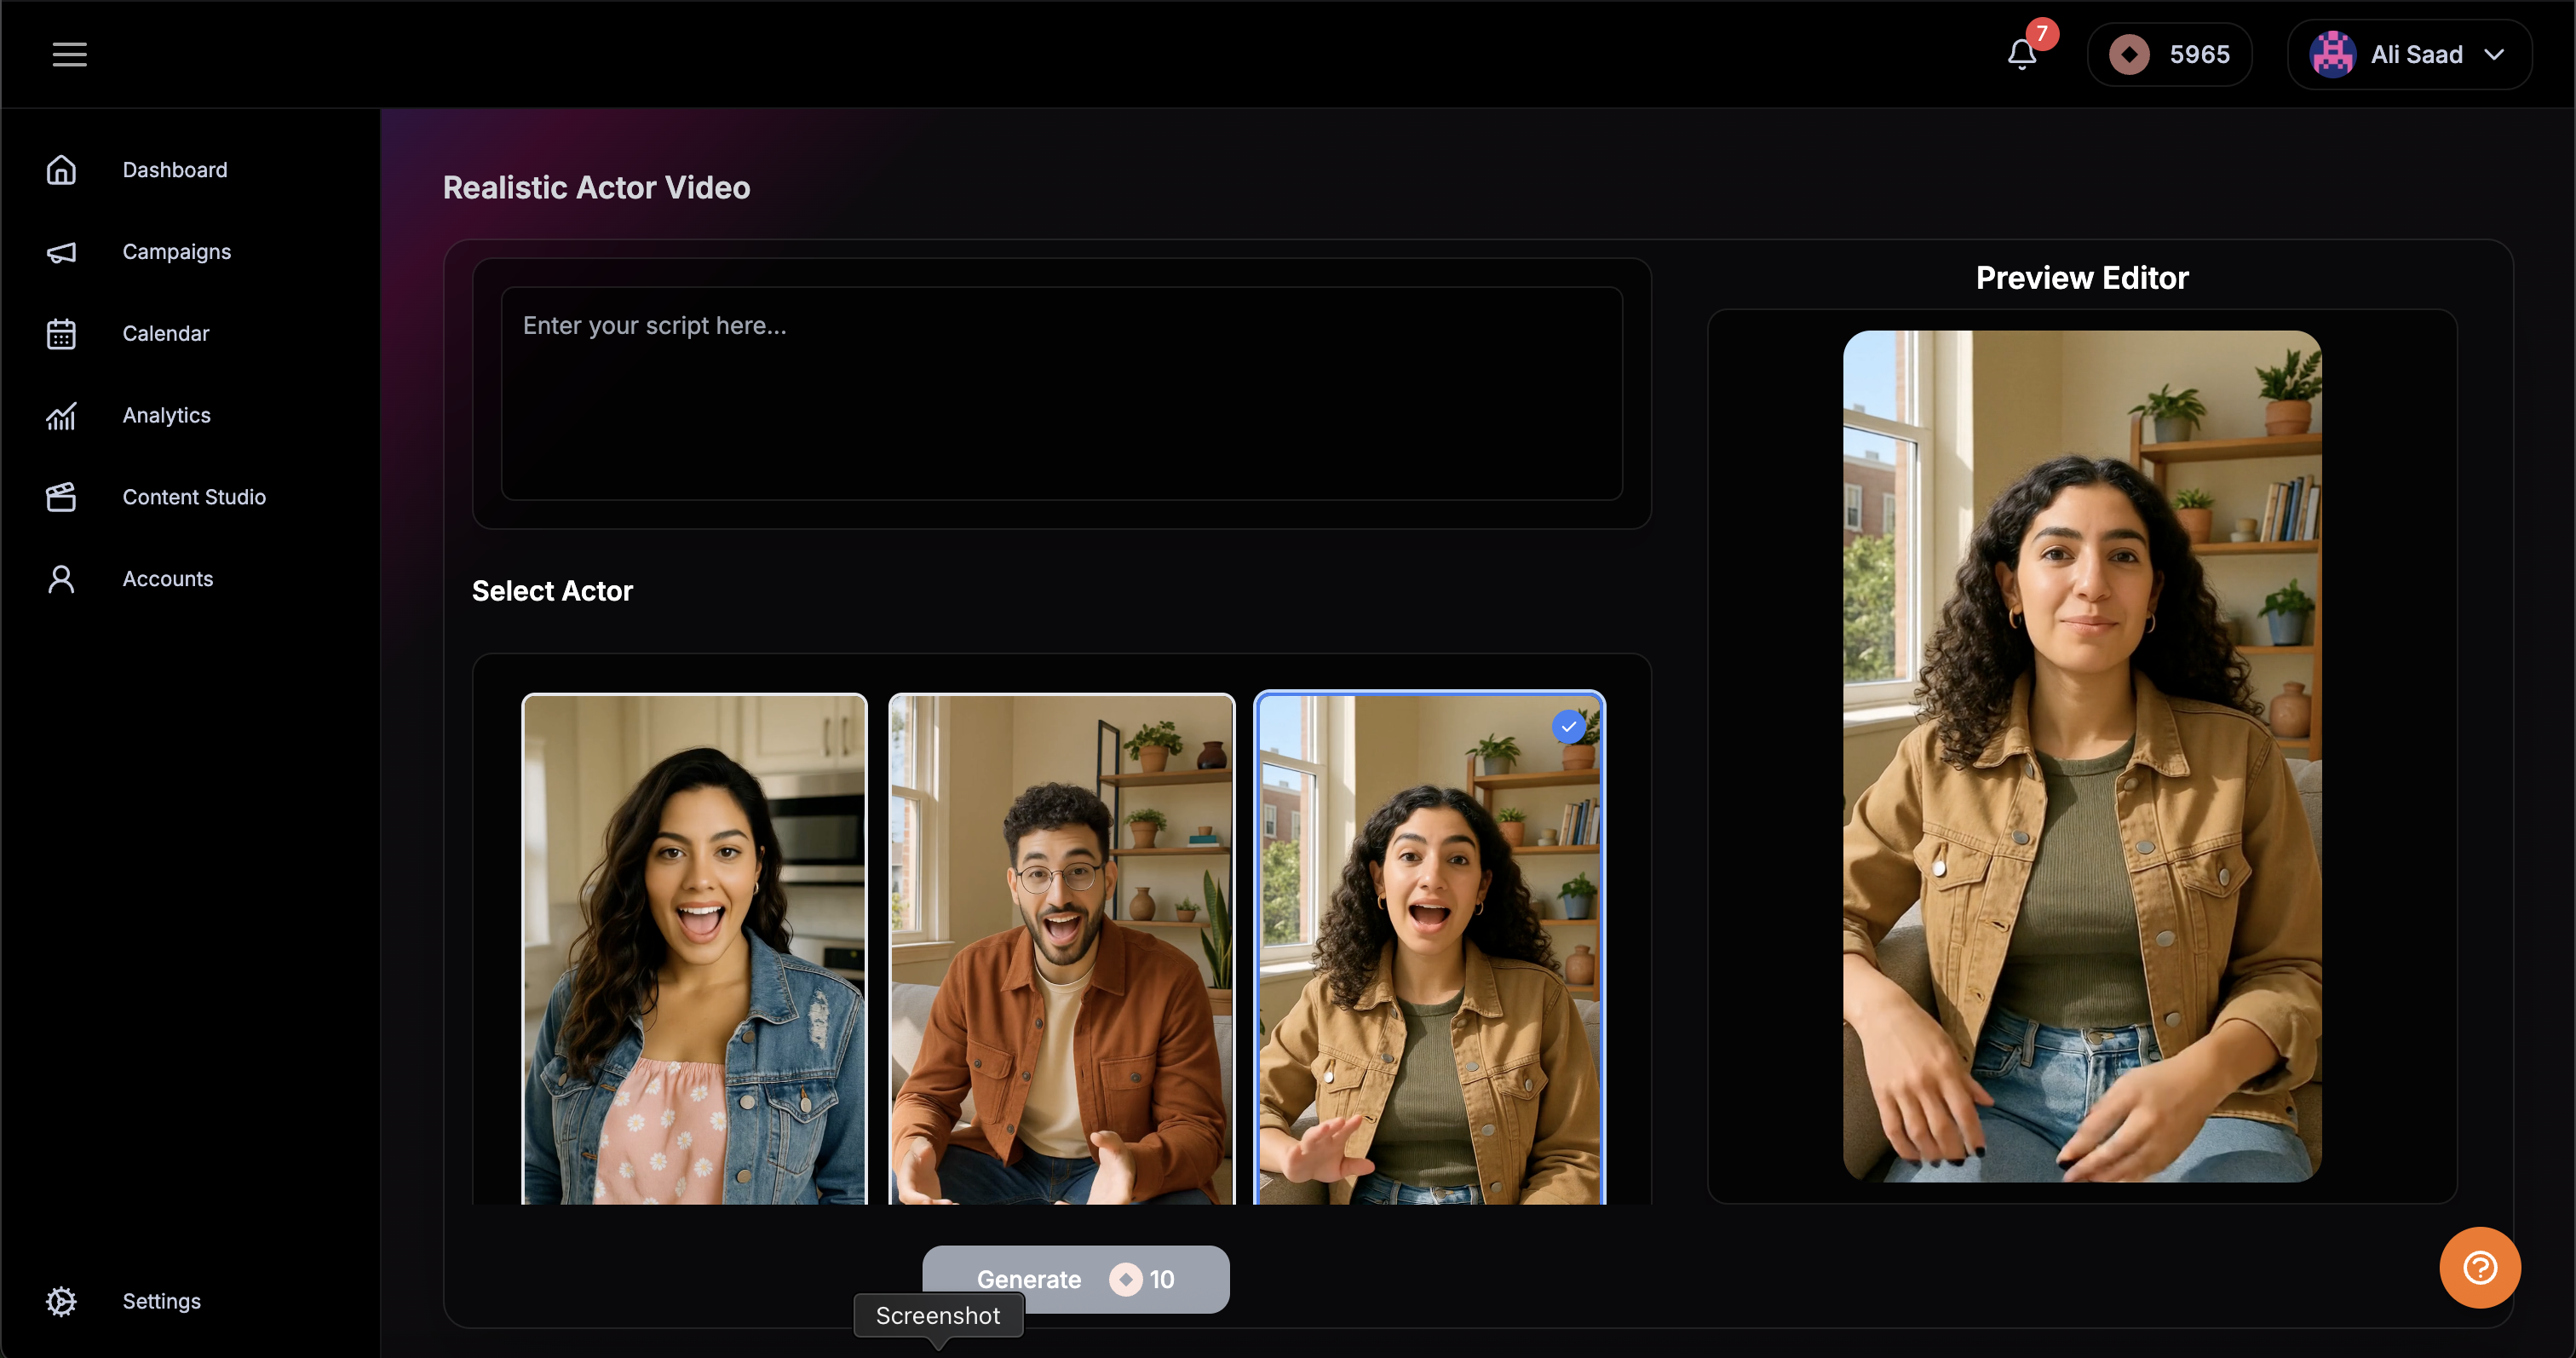Click the Generate button
This screenshot has width=2576, height=1358.
pyautogui.click(x=1075, y=1279)
